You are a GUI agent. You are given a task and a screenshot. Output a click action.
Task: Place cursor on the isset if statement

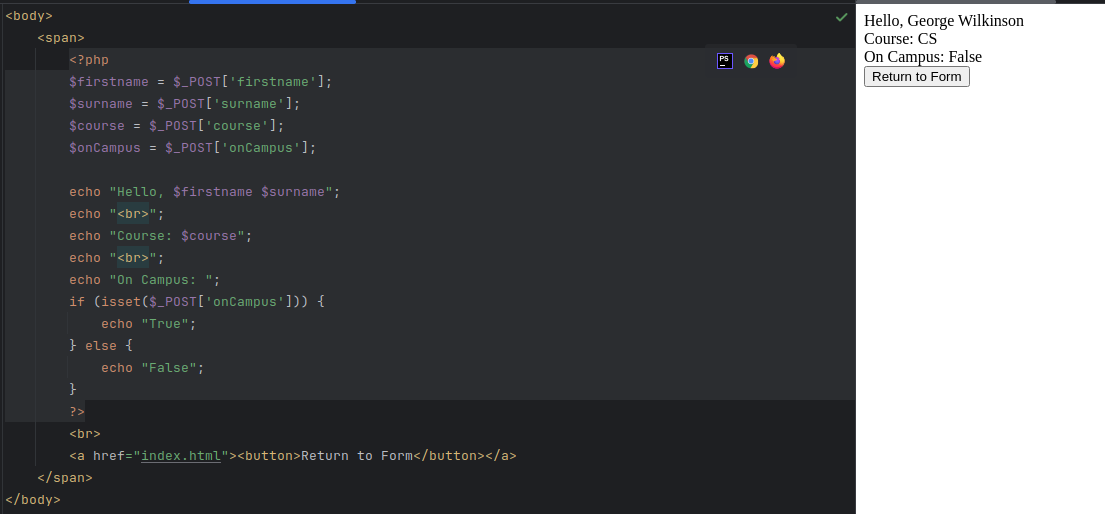196,302
